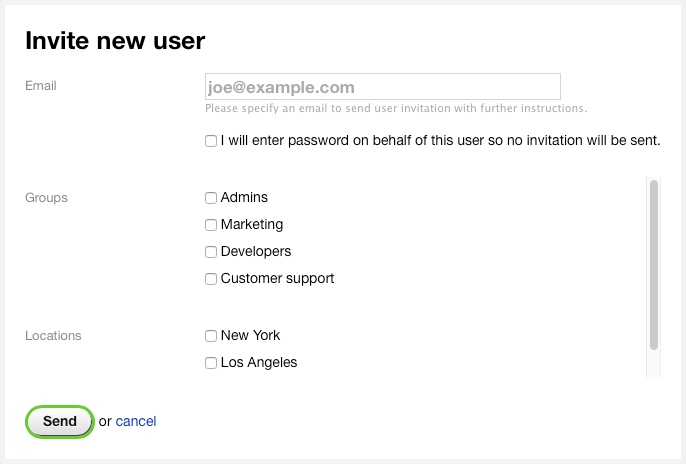Screen dimensions: 686x464
Task: Select the Developers group checkbox
Action: [x=211, y=252]
